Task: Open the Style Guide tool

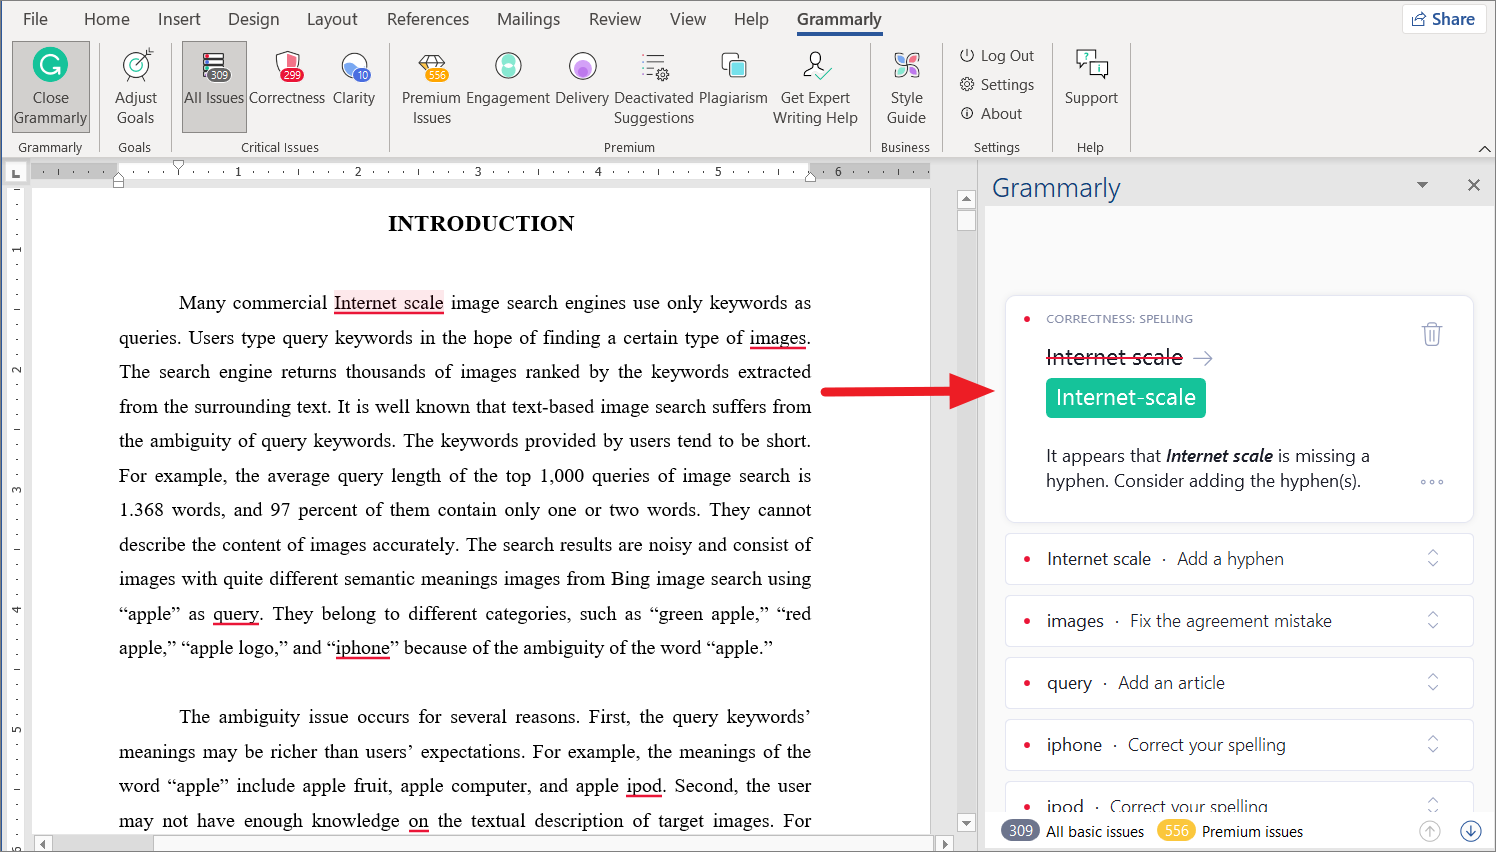Action: (906, 86)
